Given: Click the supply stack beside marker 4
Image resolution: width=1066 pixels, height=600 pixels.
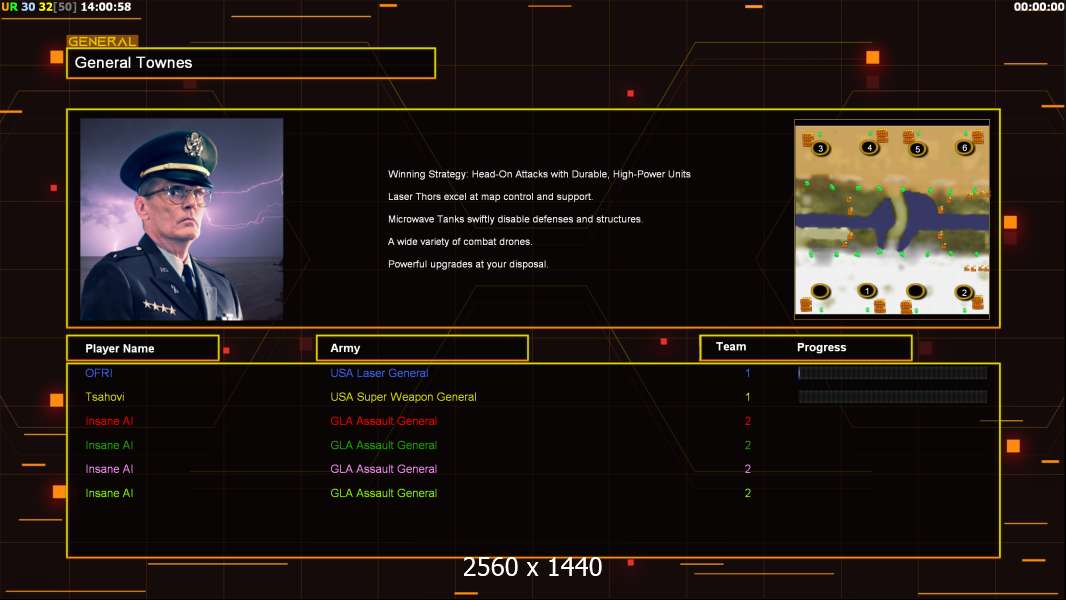Looking at the screenshot, I should point(882,136).
